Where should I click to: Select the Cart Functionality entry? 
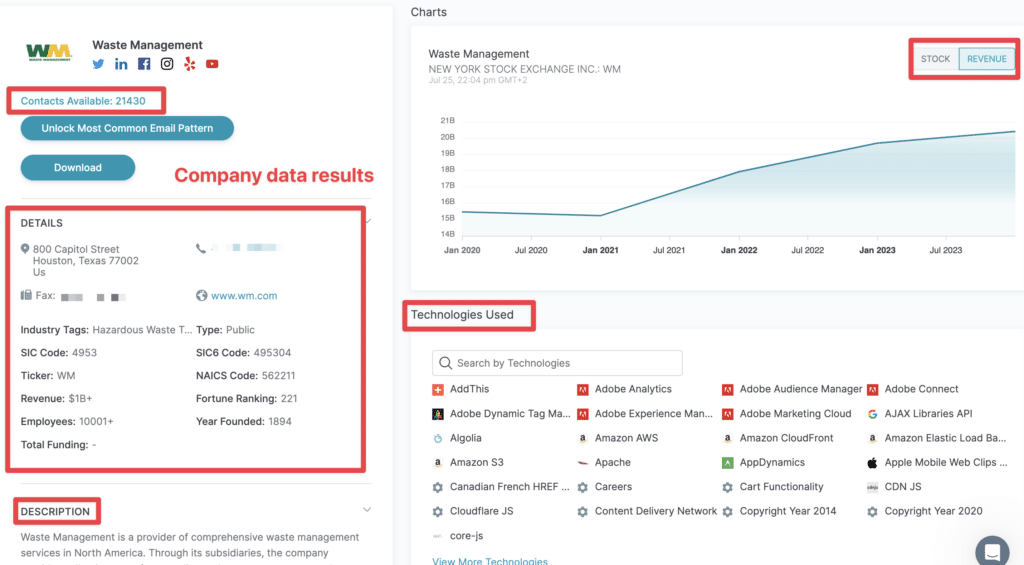tap(781, 487)
